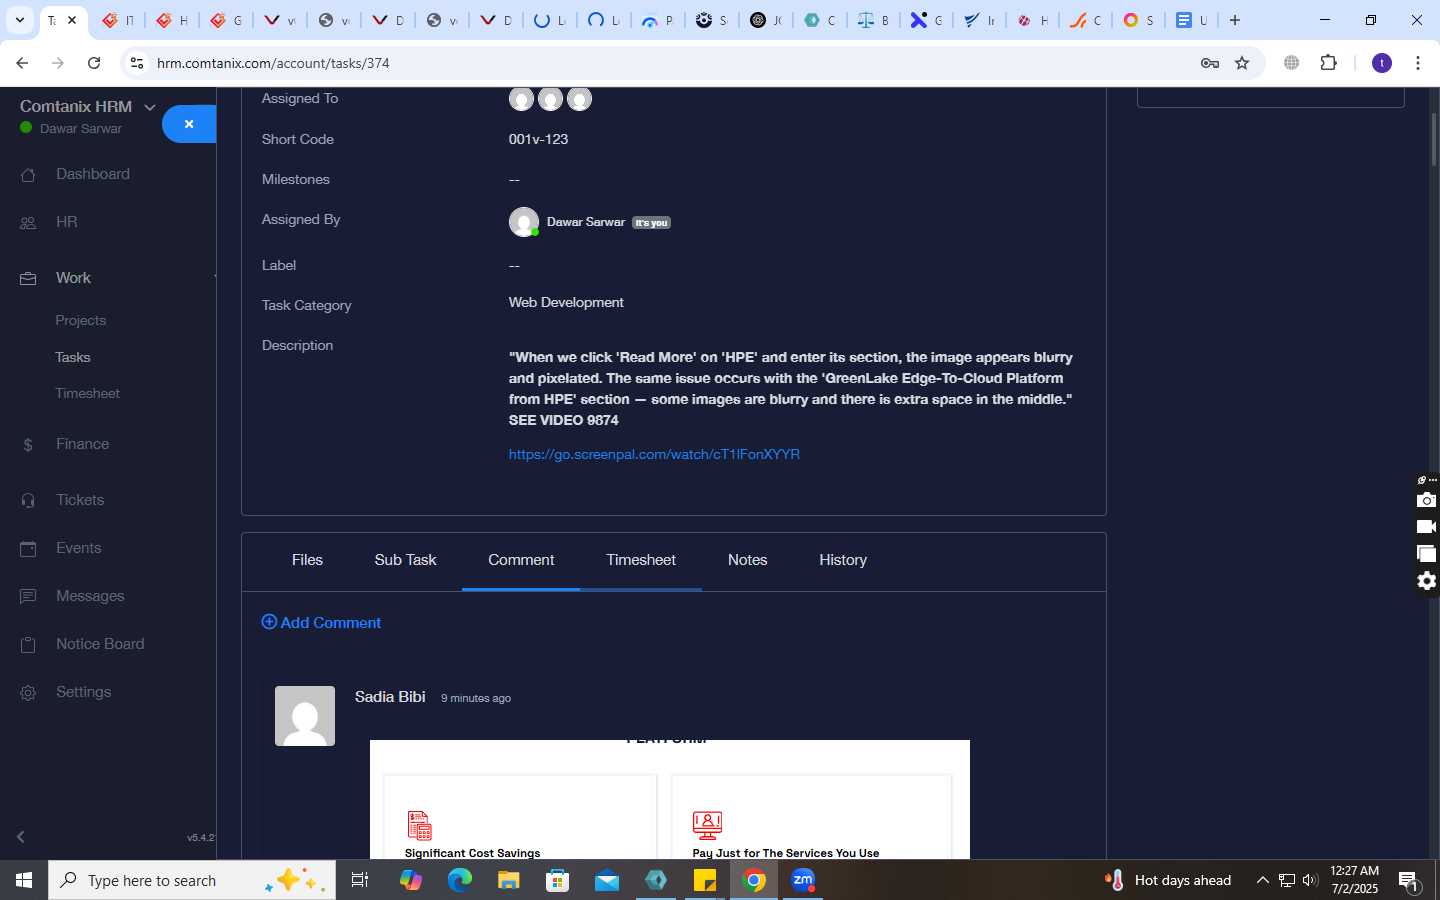Open recorder settings gear icon

pyautogui.click(x=1426, y=581)
